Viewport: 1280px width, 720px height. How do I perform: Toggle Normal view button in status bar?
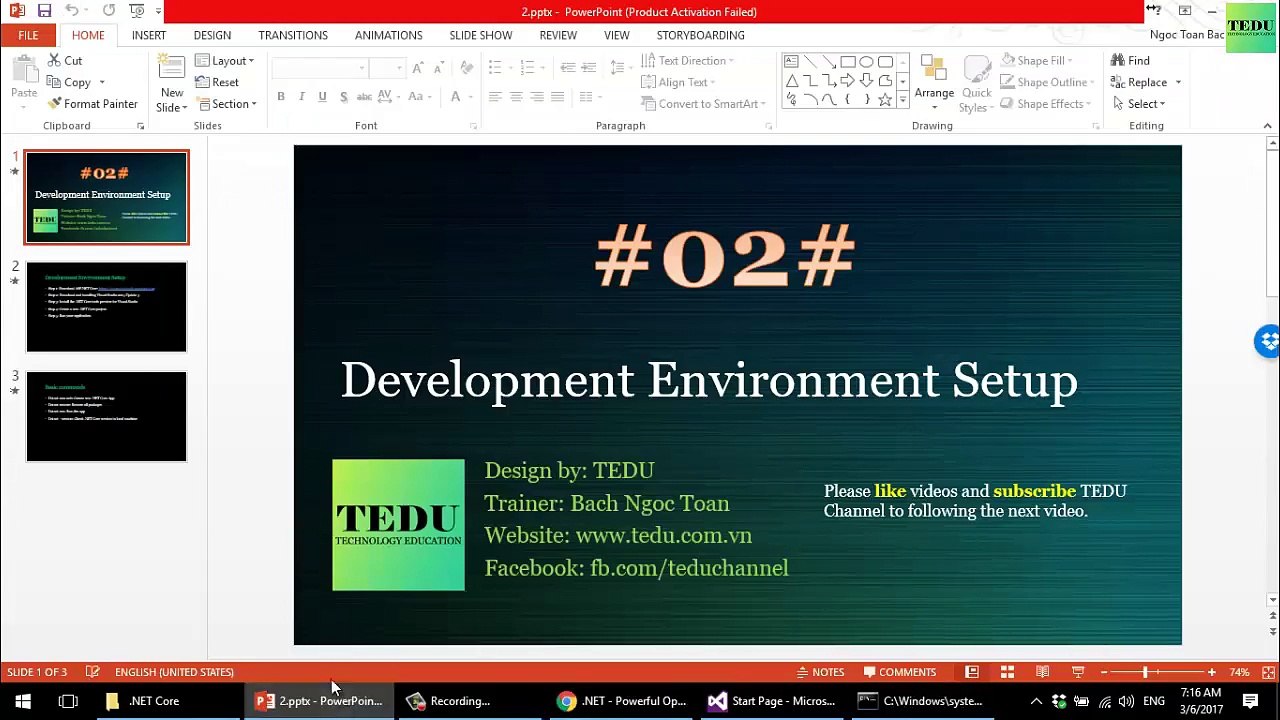971,672
